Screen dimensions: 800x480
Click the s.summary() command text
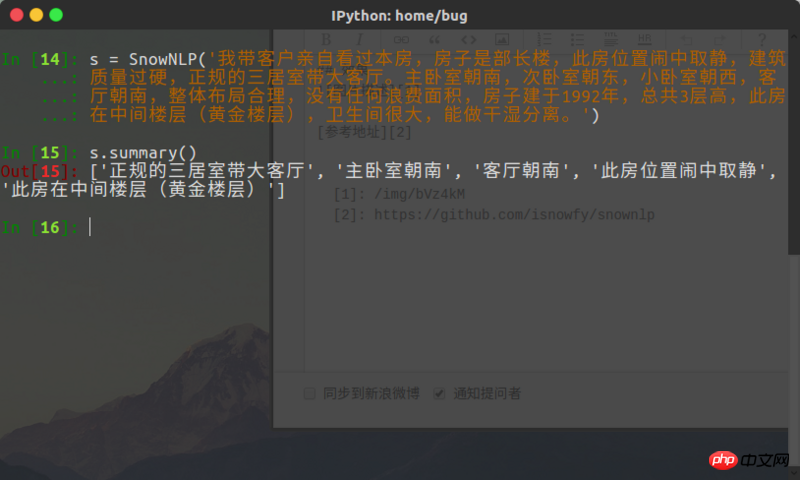tap(143, 153)
